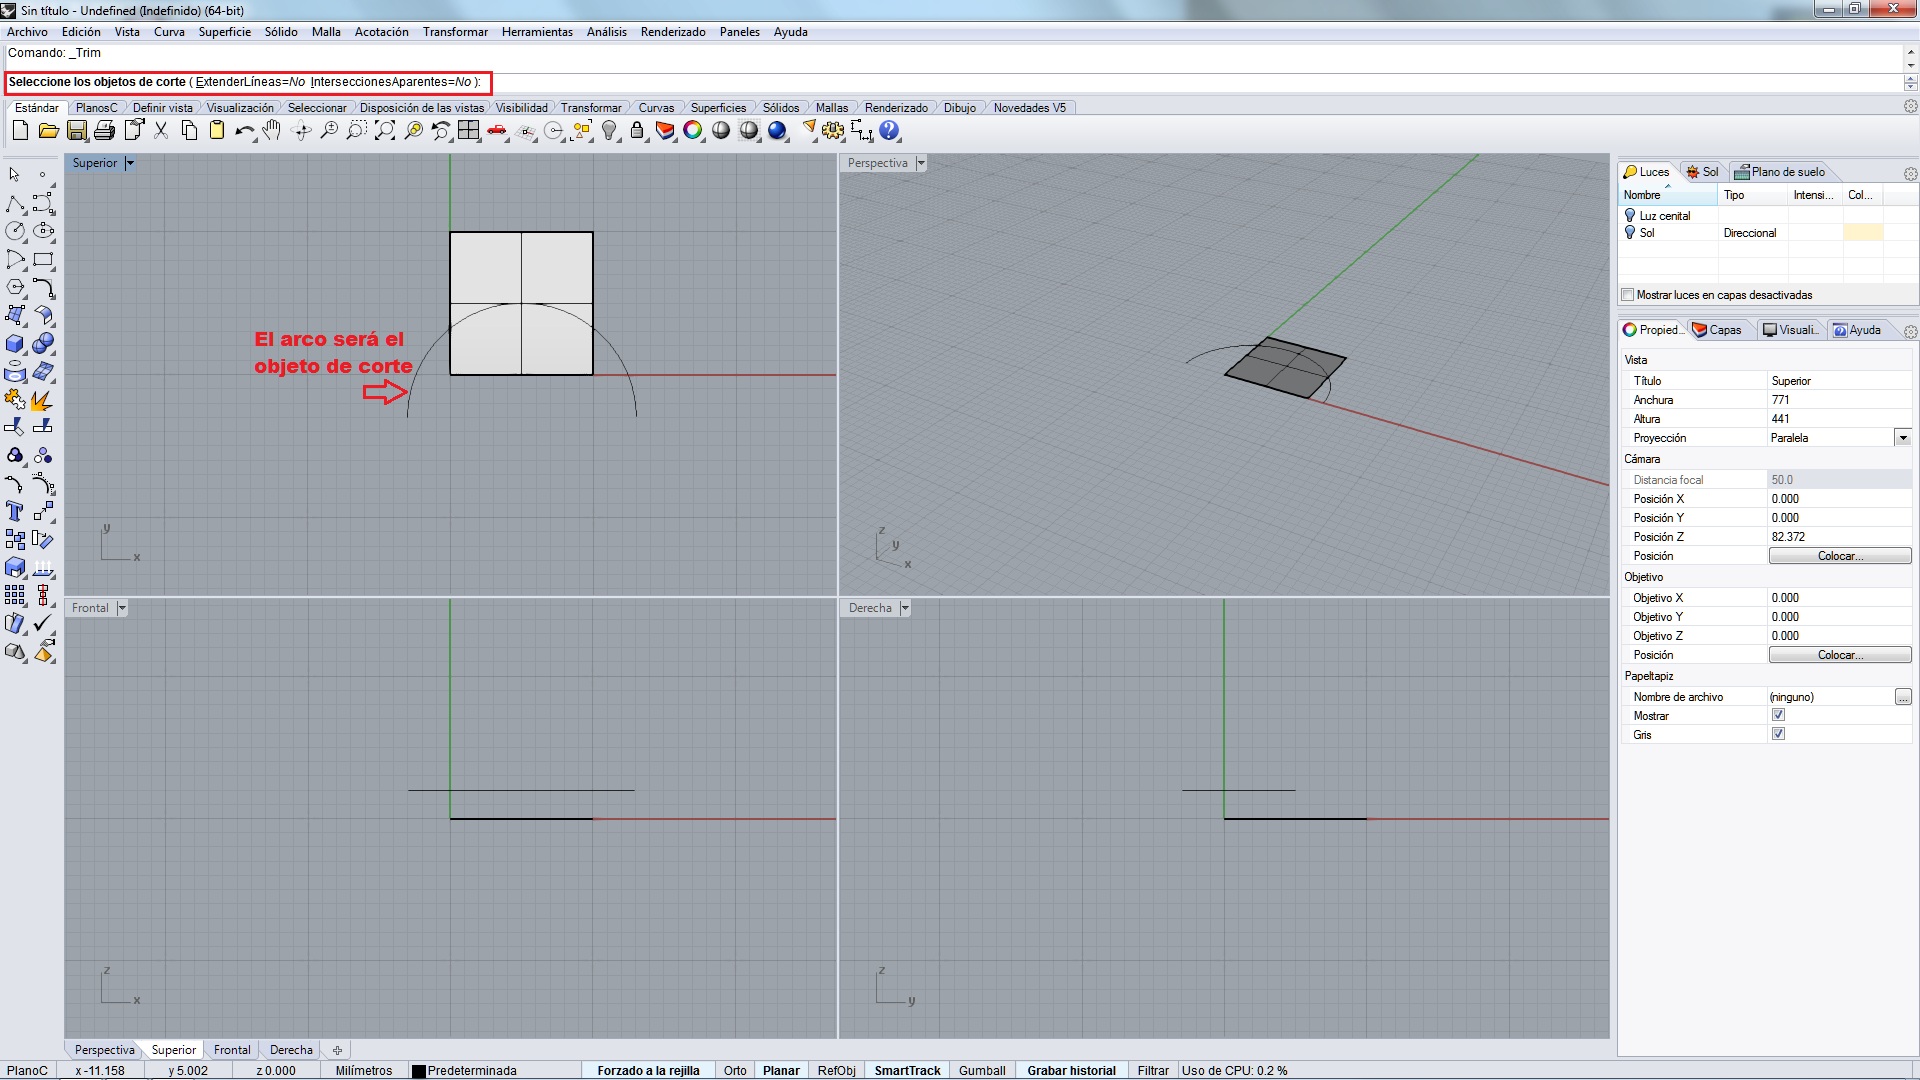
Task: Click the Print icon in toolbar
Action: [104, 131]
